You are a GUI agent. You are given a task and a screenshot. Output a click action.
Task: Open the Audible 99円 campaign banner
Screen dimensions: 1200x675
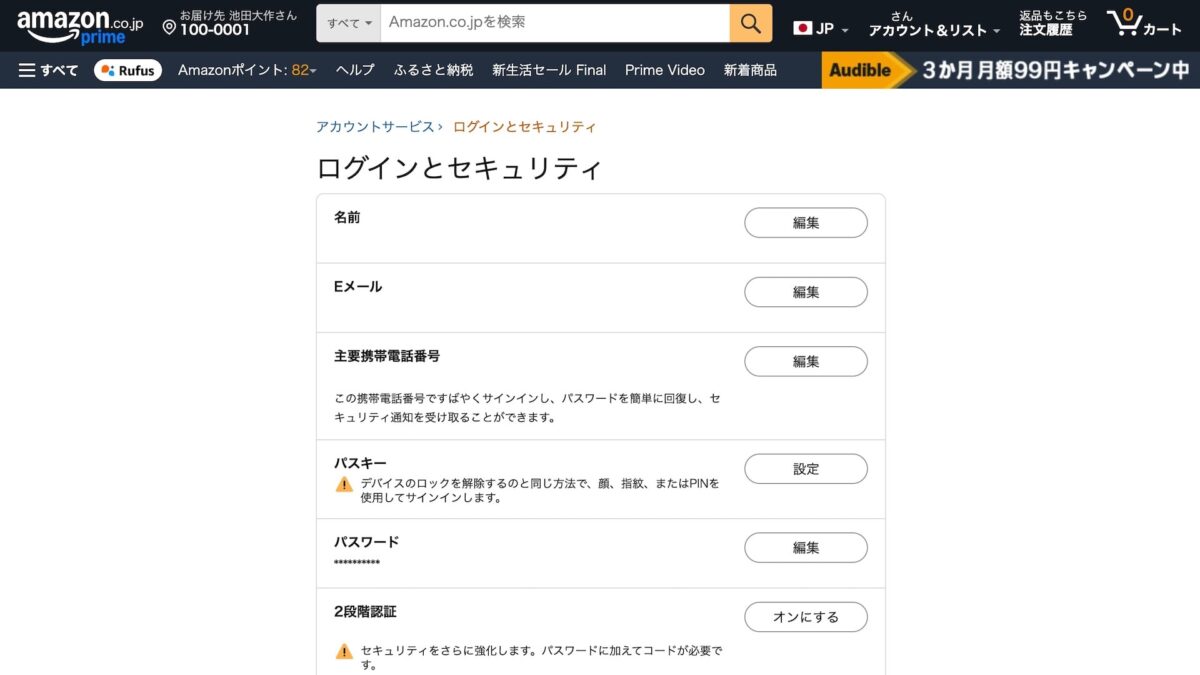coord(1008,70)
